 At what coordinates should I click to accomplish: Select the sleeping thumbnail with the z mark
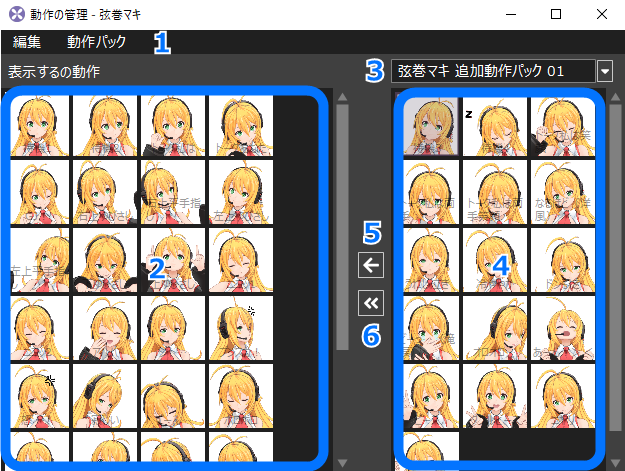(495, 126)
